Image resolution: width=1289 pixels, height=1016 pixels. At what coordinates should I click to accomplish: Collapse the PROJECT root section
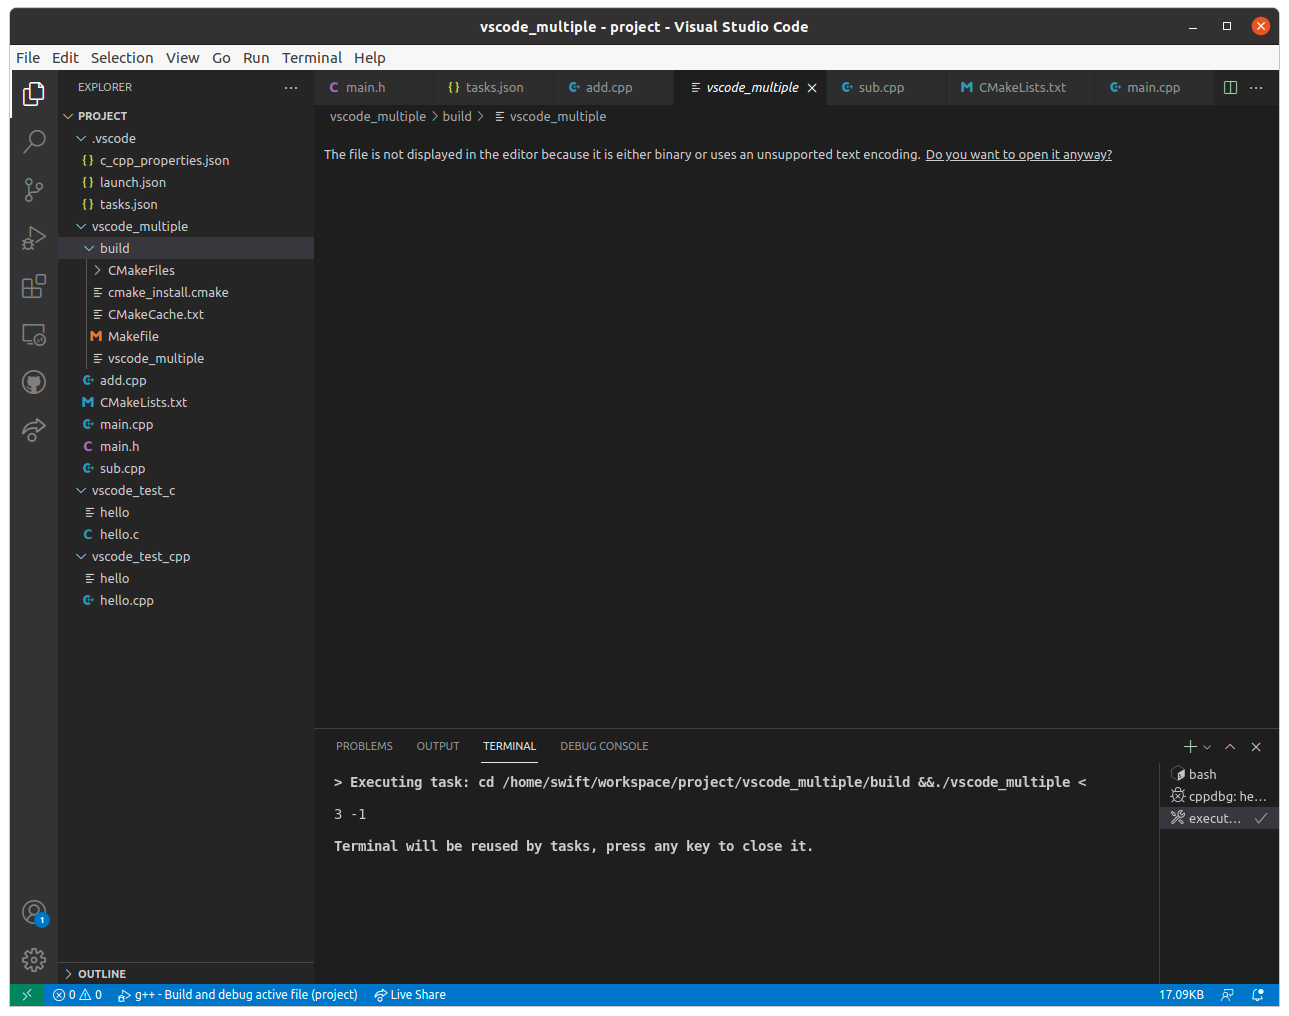click(186, 116)
